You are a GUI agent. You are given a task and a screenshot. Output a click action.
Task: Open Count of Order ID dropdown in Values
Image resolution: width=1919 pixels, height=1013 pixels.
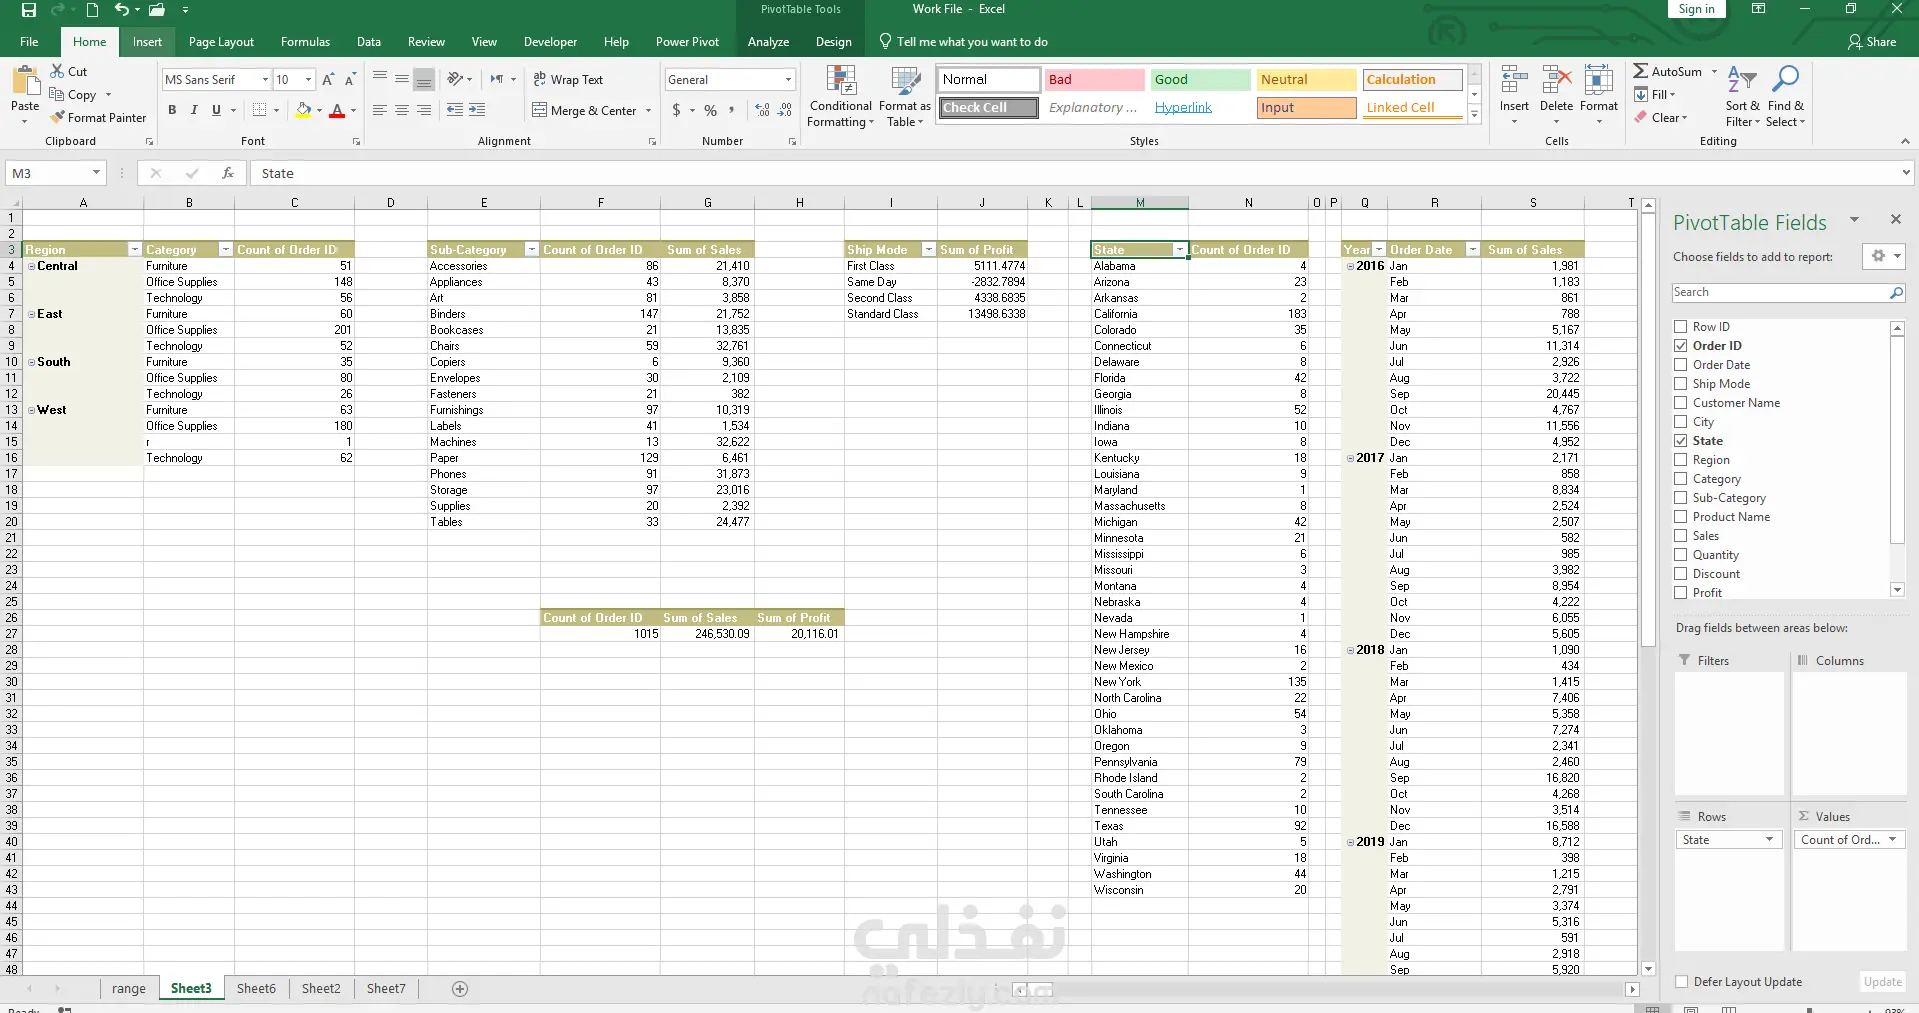1893,839
